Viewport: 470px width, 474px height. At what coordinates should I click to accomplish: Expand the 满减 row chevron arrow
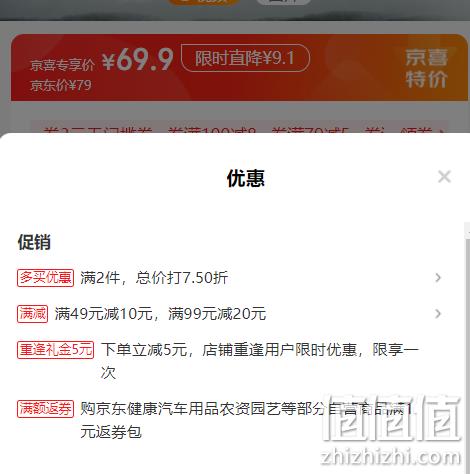(438, 314)
